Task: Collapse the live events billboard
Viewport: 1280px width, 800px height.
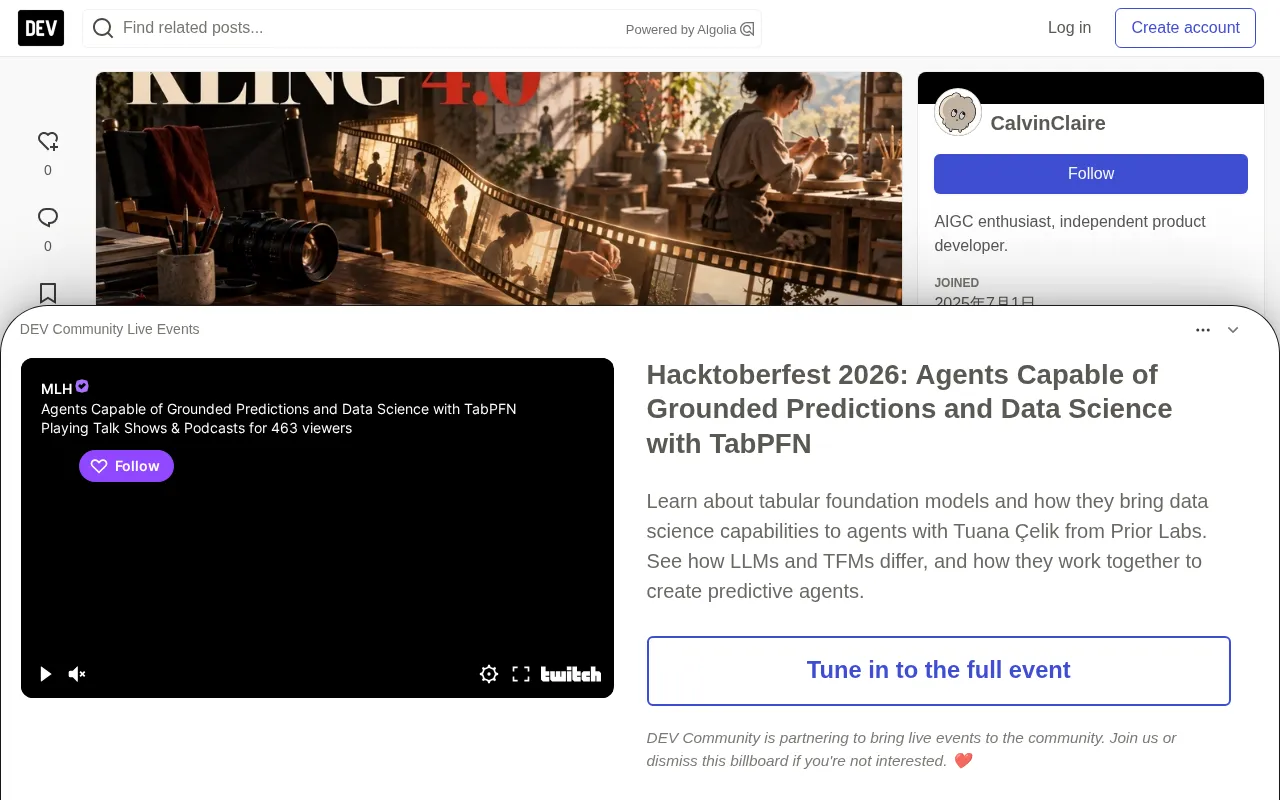Action: click(x=1233, y=330)
